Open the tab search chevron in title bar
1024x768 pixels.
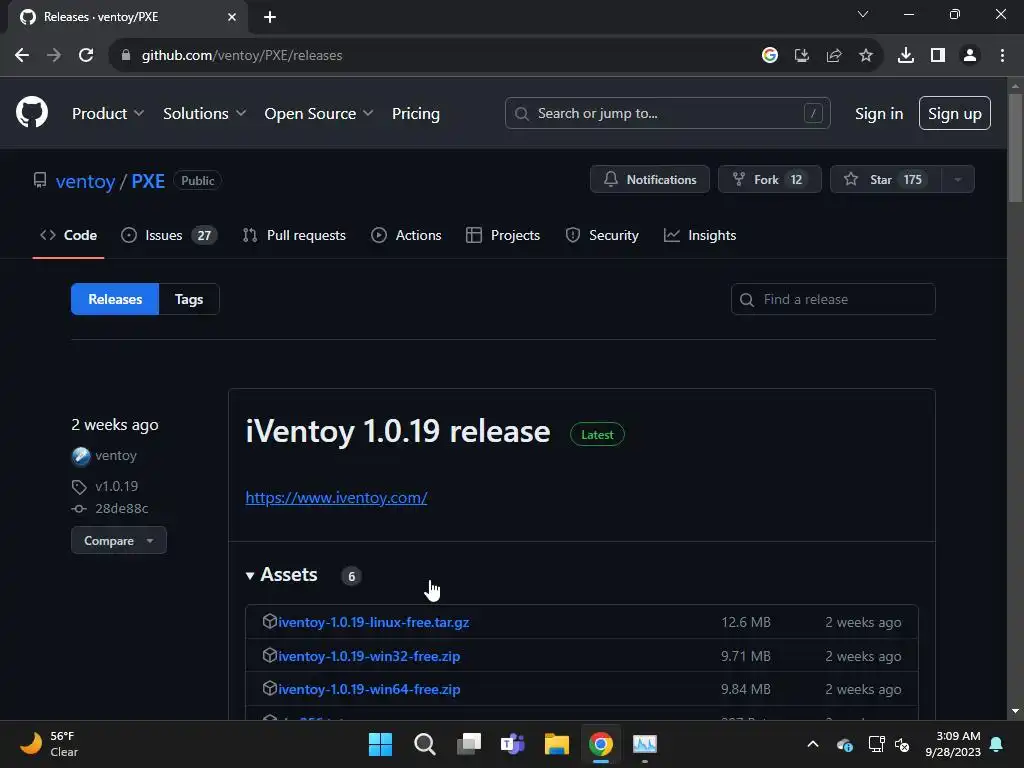click(863, 14)
